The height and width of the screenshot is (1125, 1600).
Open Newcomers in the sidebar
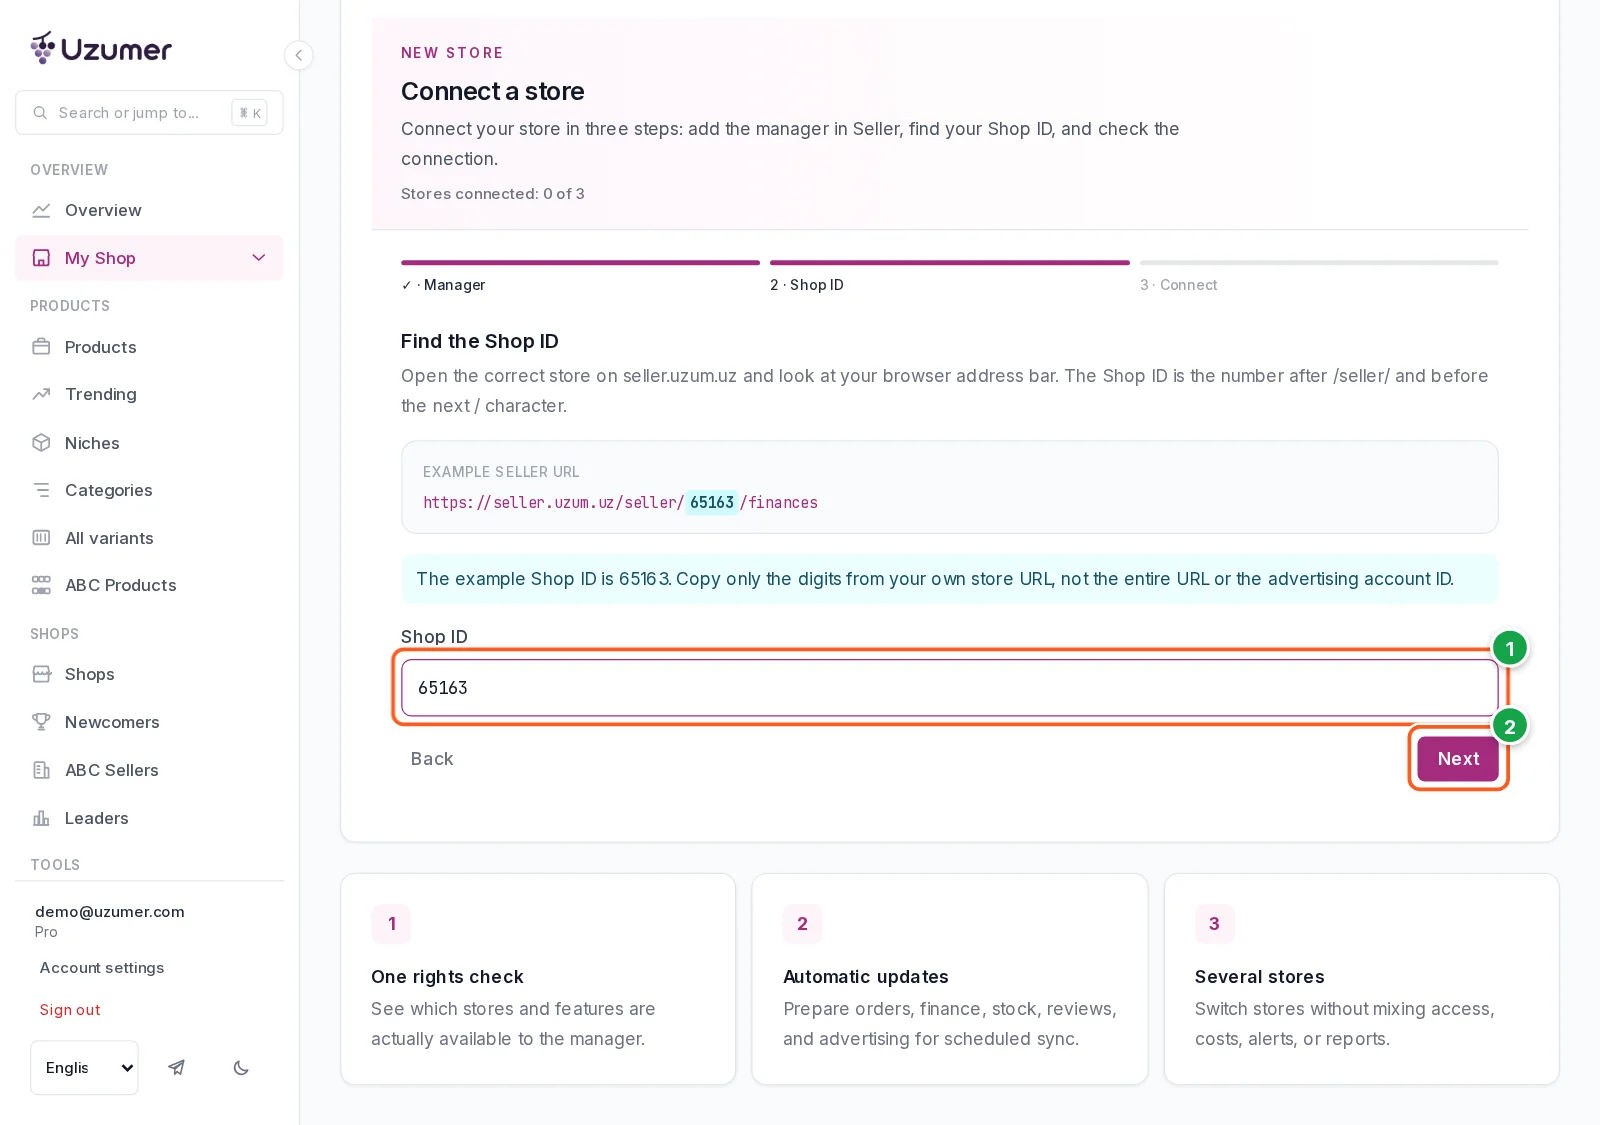tap(149, 722)
